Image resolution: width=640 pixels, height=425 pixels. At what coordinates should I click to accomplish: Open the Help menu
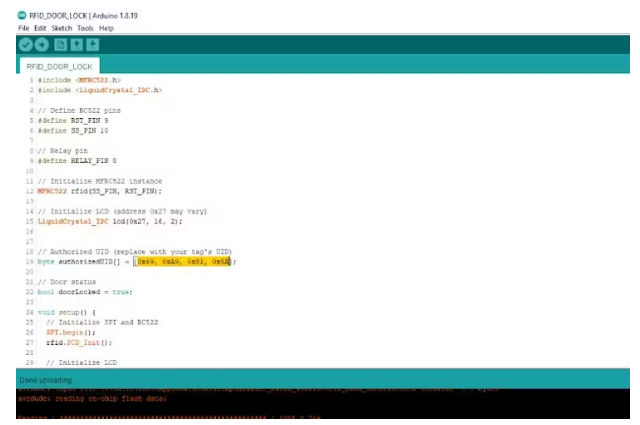(106, 28)
